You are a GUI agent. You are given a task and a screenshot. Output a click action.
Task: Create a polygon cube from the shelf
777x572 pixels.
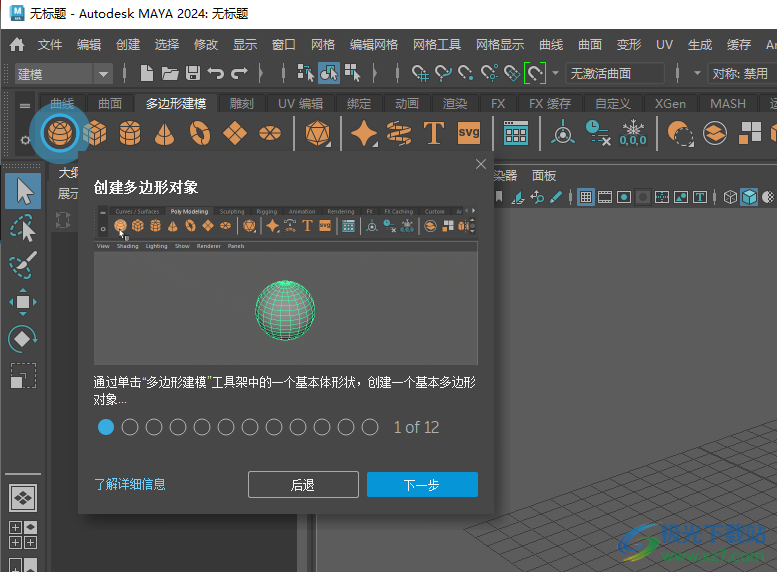coord(95,133)
